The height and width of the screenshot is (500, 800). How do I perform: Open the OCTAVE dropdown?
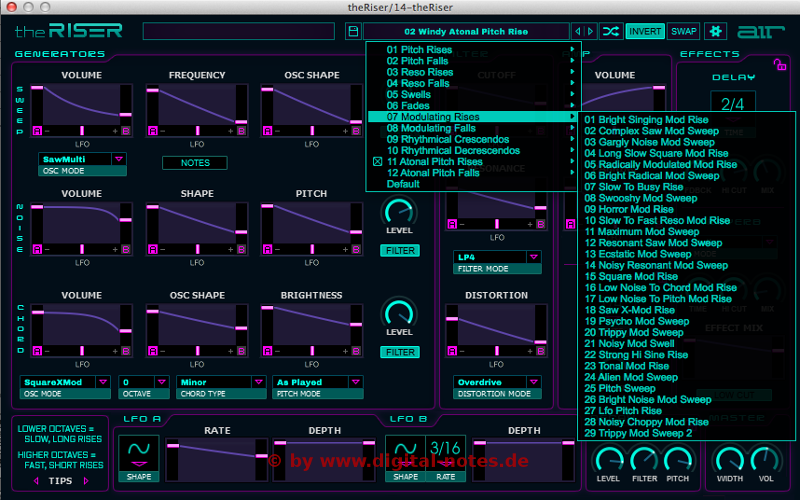[x=144, y=382]
